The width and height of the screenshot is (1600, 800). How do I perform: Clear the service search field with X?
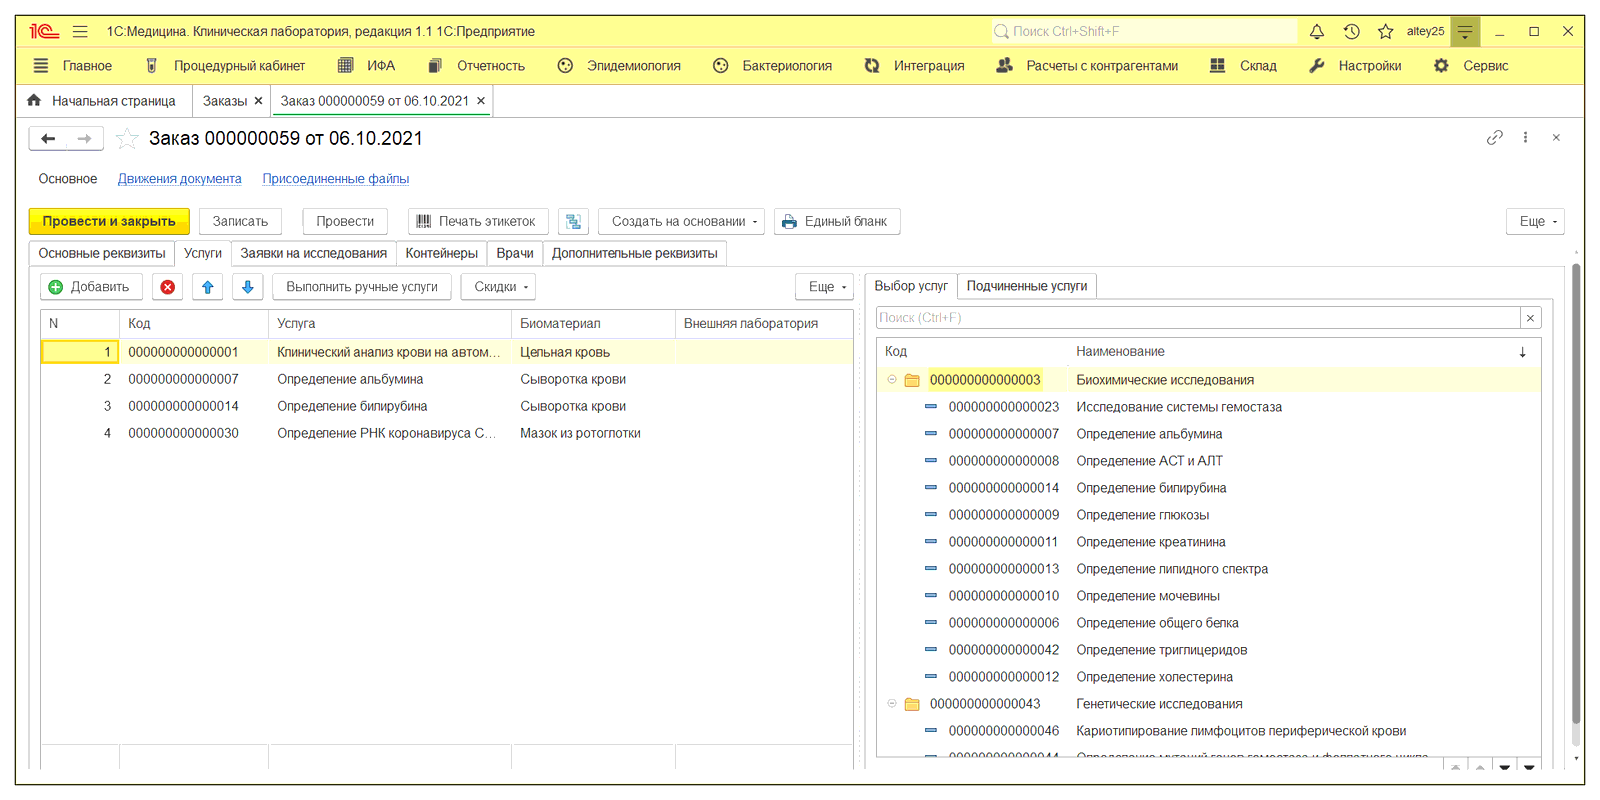click(x=1530, y=318)
